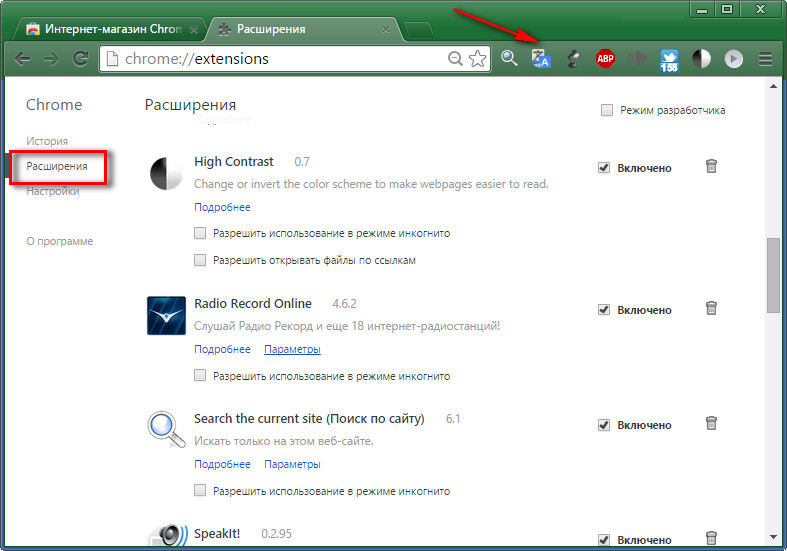Click the browser forward arrow
The image size is (787, 551).
pyautogui.click(x=51, y=59)
